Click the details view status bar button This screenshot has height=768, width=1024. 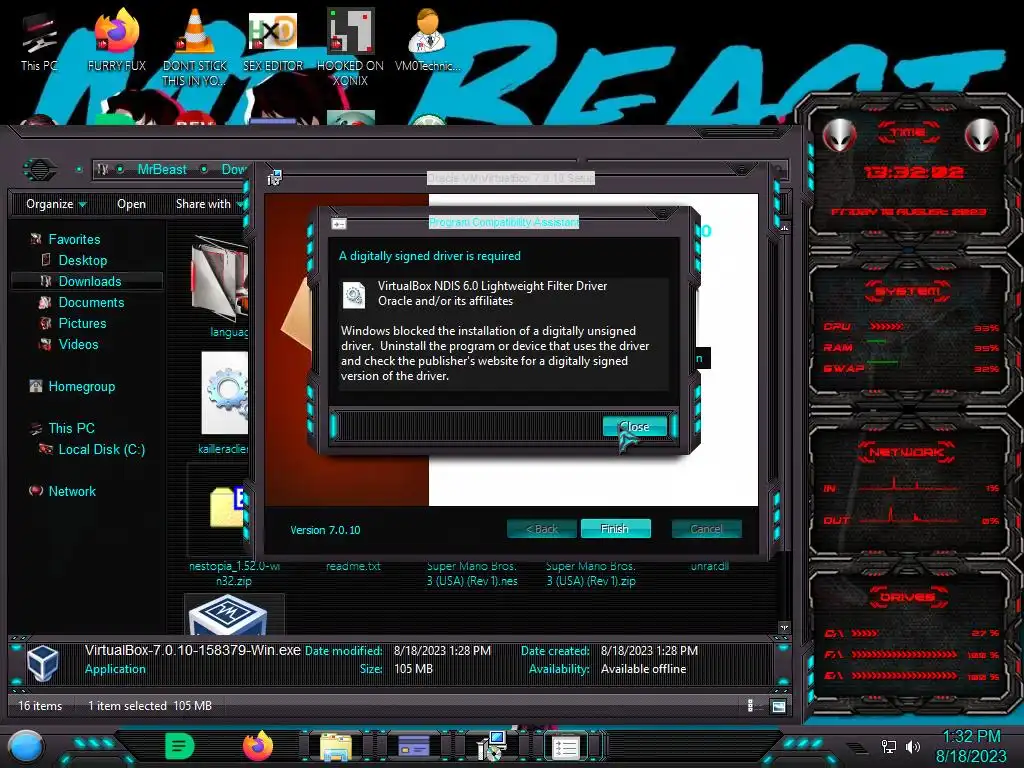[x=750, y=705]
